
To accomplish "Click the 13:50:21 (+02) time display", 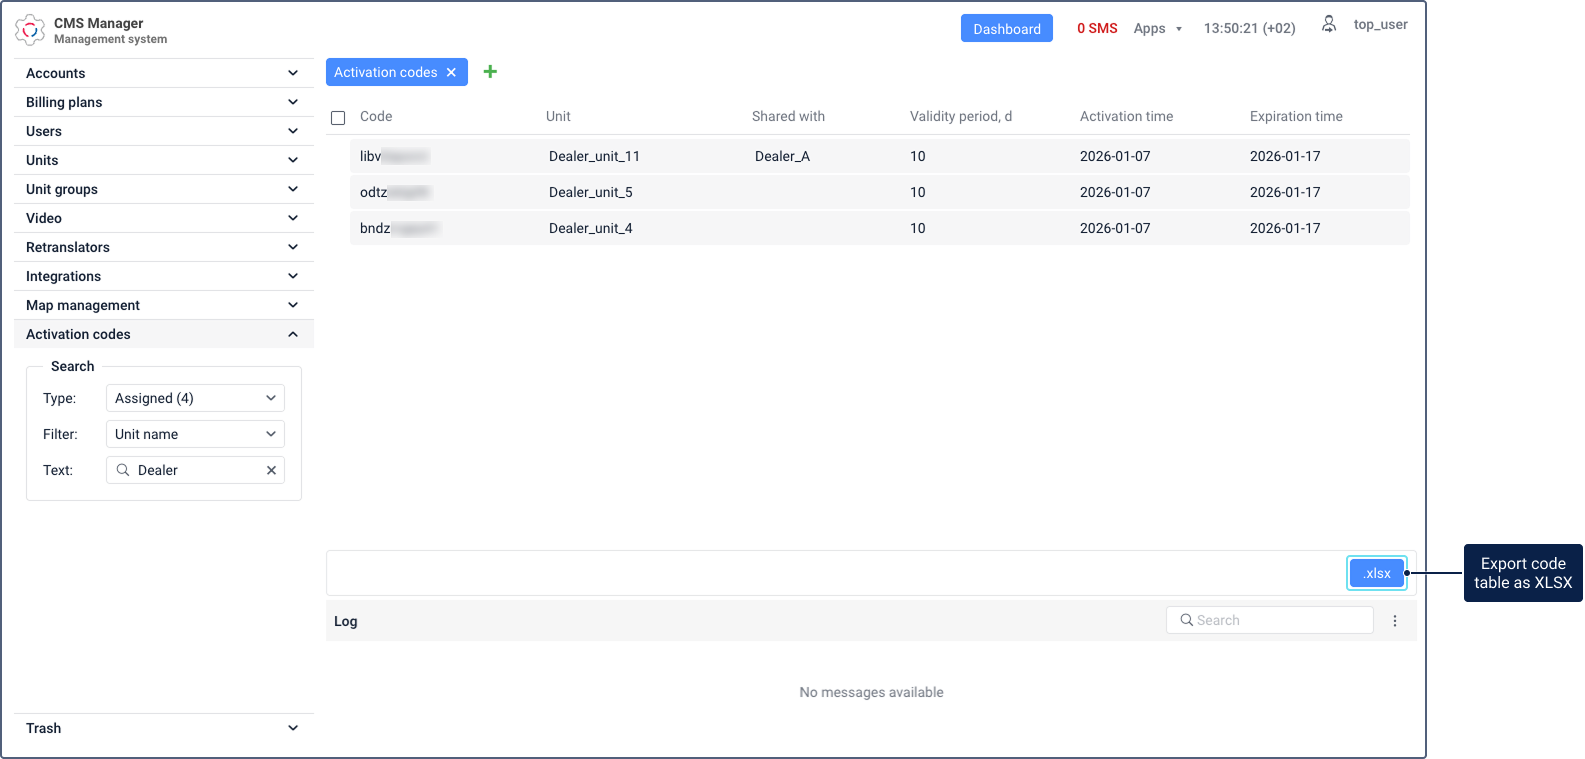I will (1249, 28).
